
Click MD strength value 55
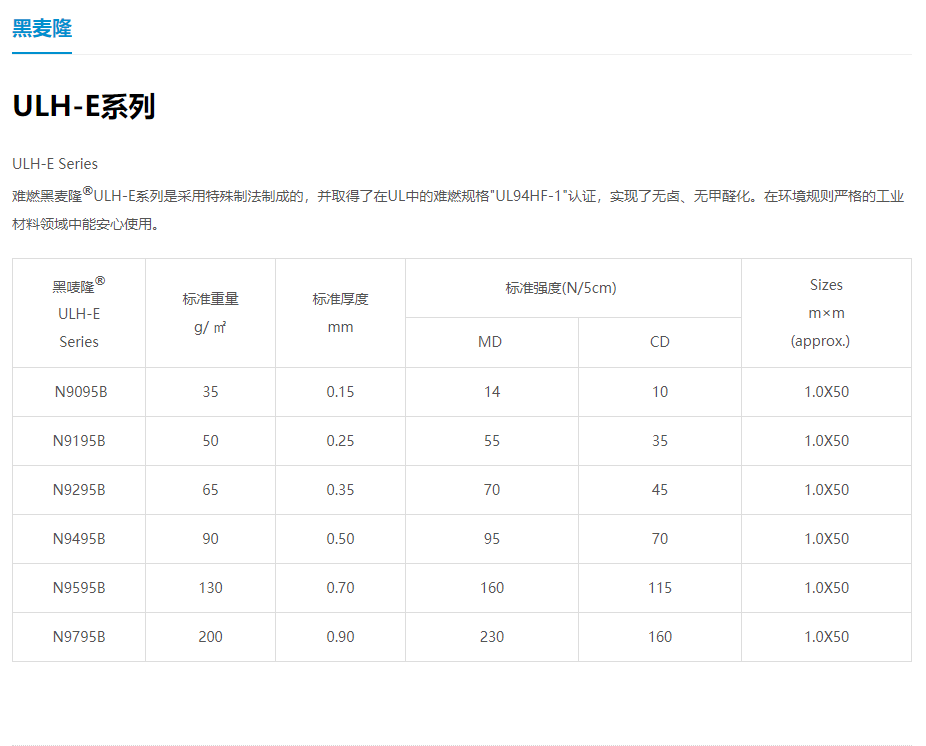(492, 441)
